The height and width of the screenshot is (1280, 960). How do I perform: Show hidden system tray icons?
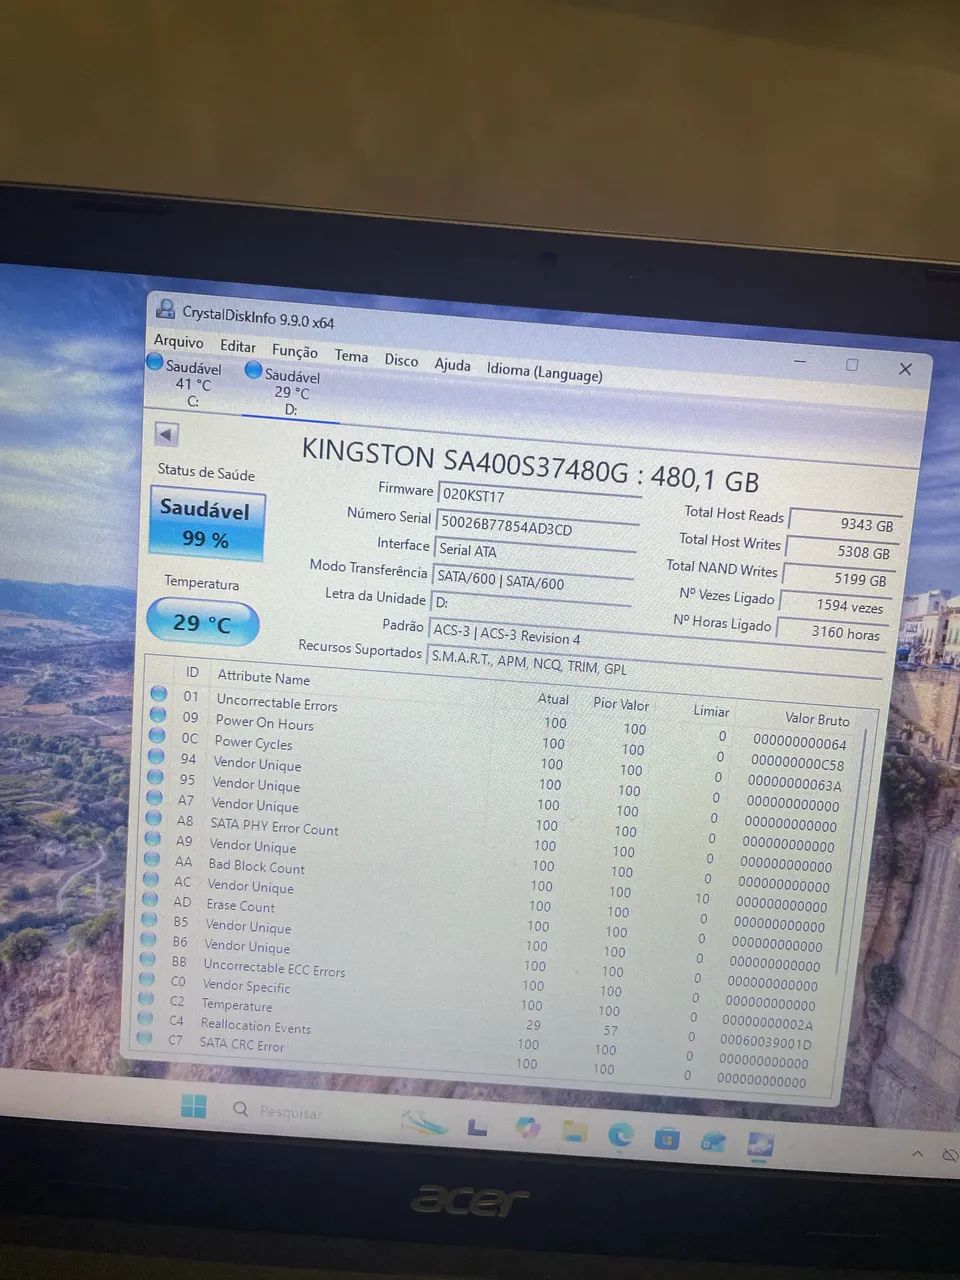[x=917, y=1154]
